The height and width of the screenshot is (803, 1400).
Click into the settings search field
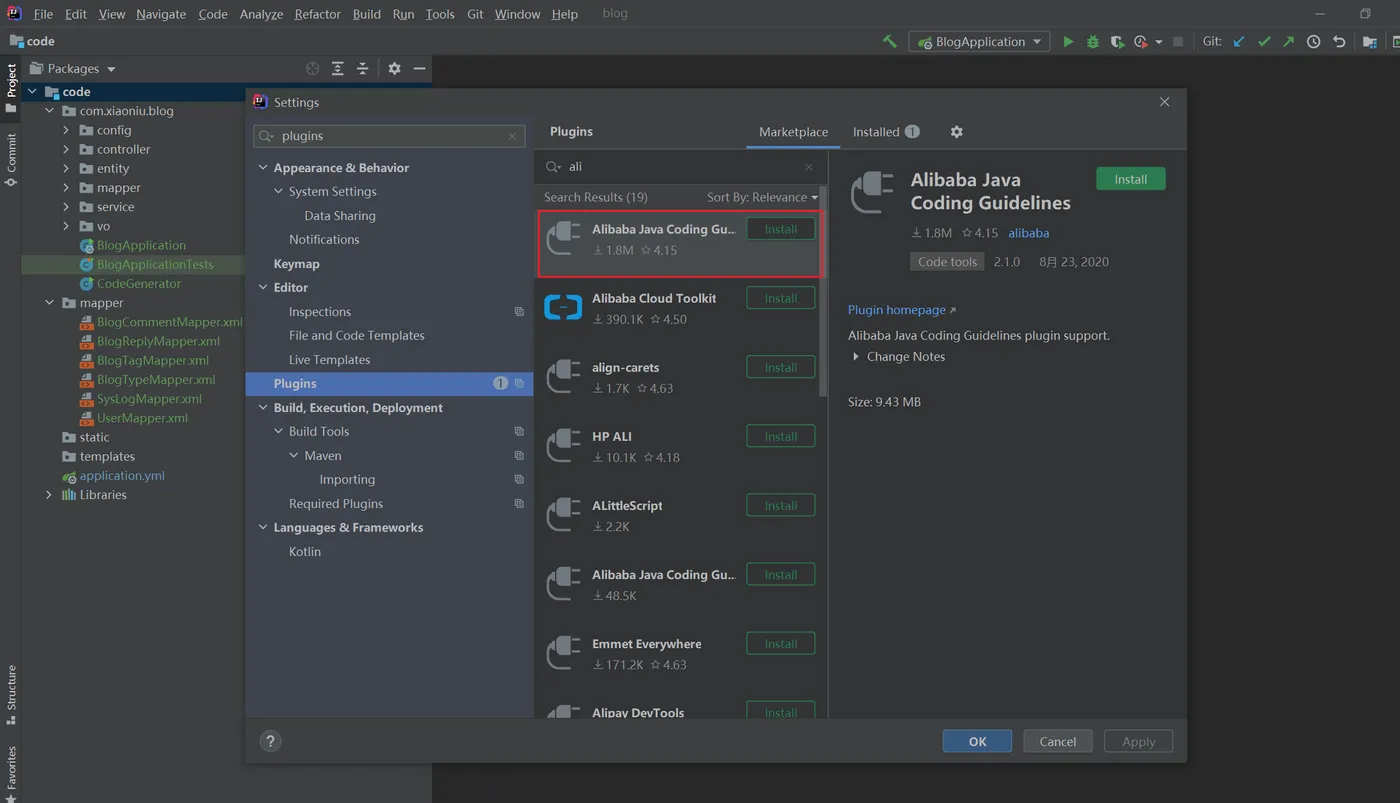[390, 136]
